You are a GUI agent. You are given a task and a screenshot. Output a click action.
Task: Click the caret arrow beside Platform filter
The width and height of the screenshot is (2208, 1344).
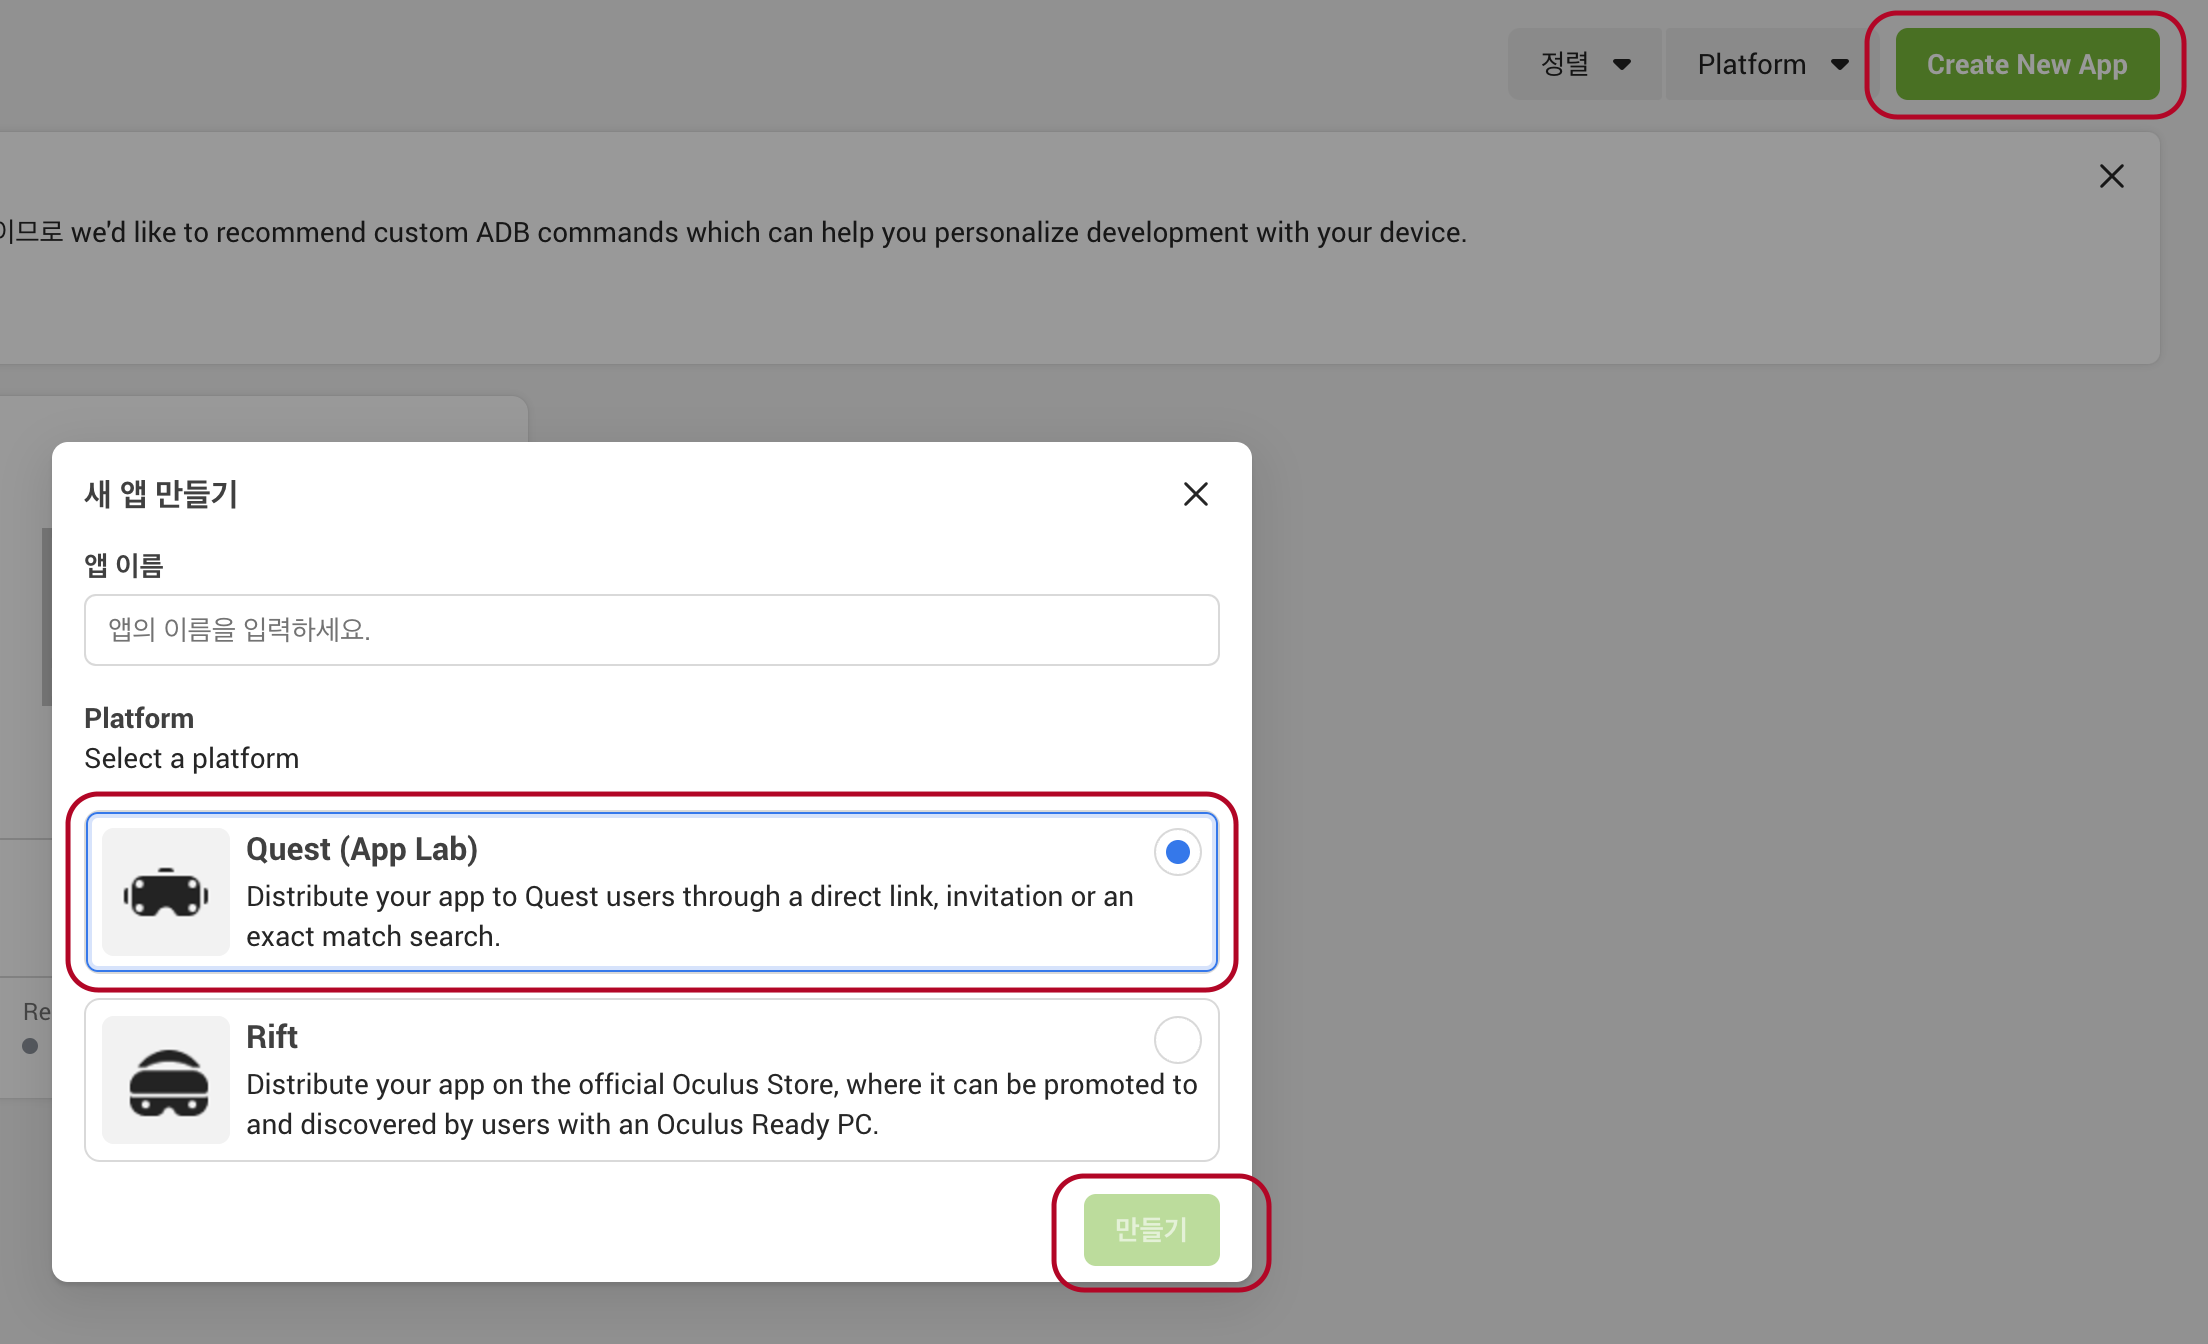(1839, 65)
